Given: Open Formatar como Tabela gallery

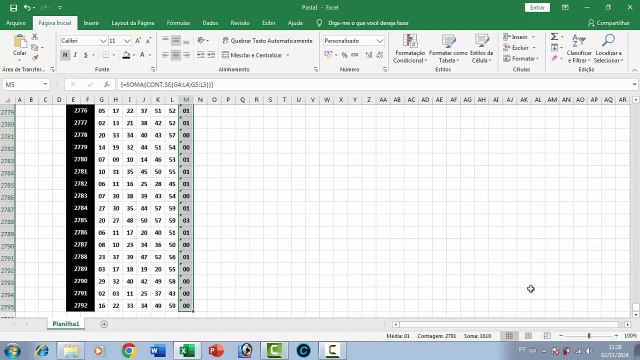Looking at the screenshot, I should (448, 49).
